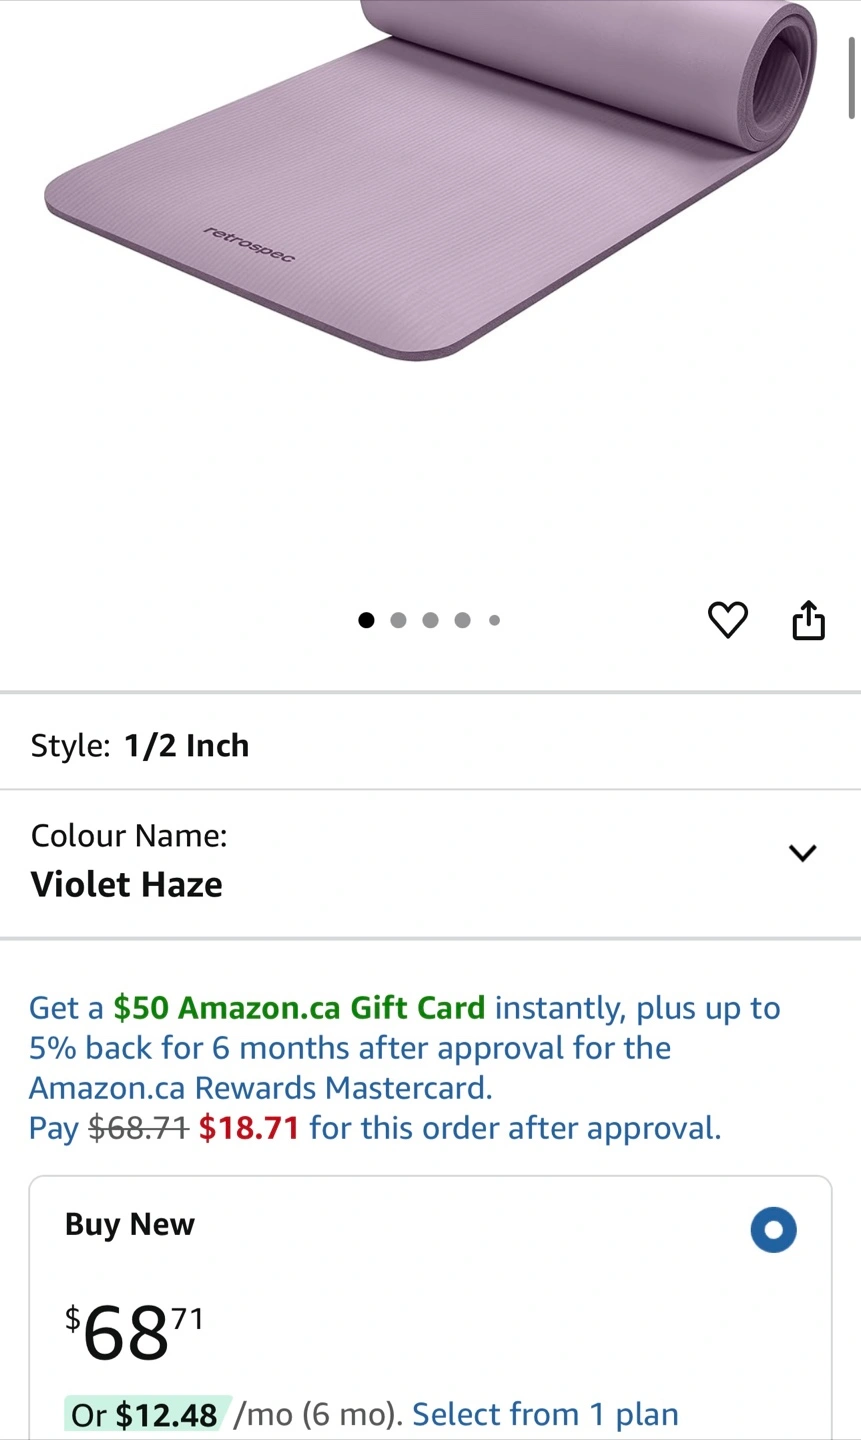Select the first active carousel dot
The height and width of the screenshot is (1440, 861).
(x=366, y=620)
